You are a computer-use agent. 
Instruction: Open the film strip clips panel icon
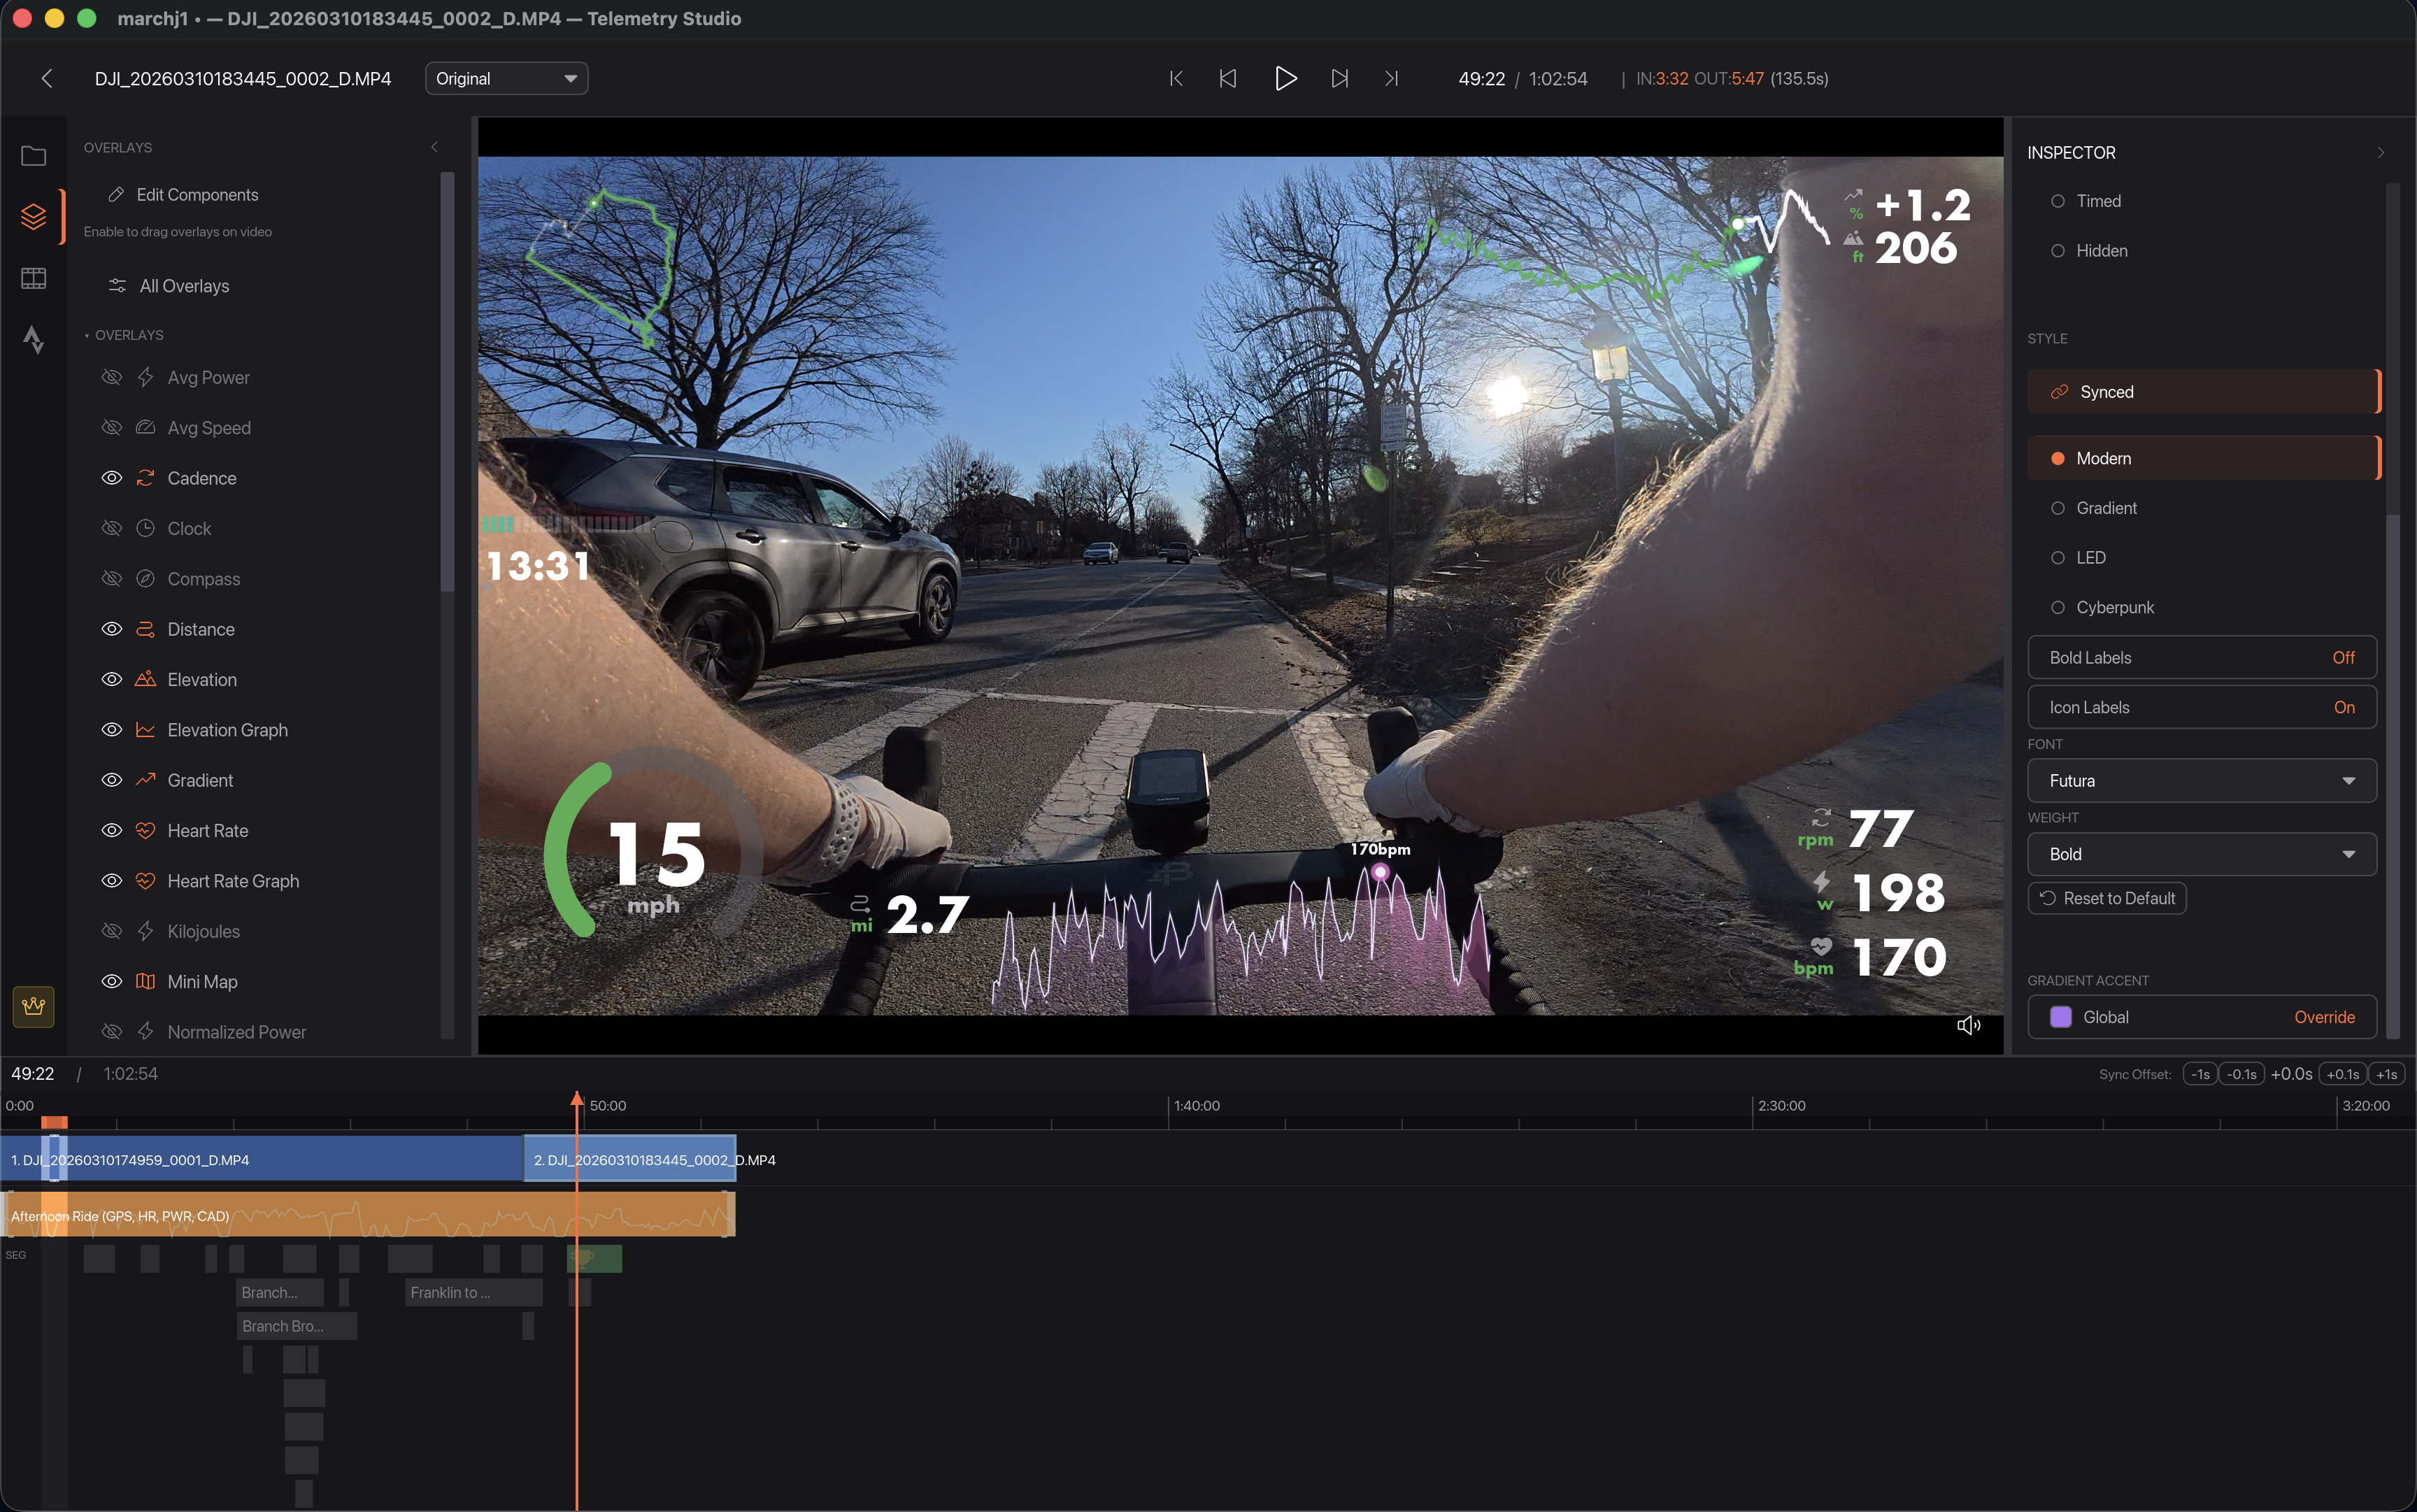click(x=33, y=278)
